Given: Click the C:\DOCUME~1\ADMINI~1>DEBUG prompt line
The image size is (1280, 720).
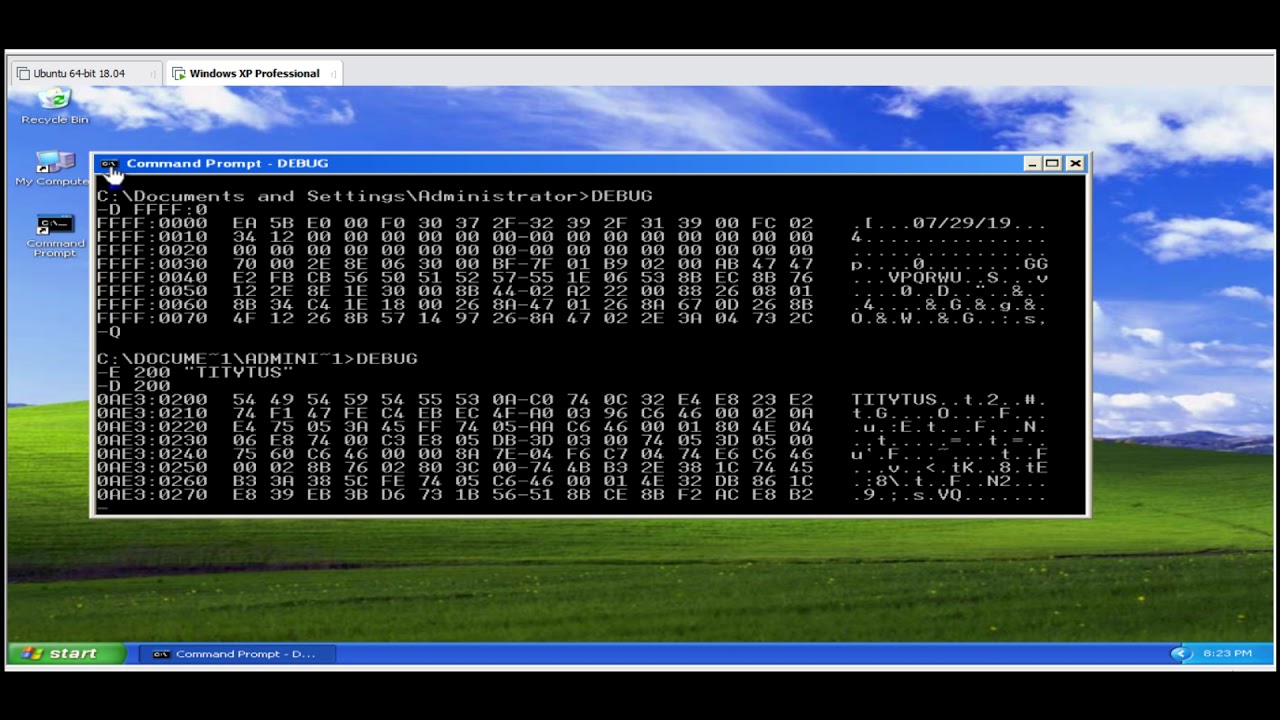Looking at the screenshot, I should click(257, 359).
